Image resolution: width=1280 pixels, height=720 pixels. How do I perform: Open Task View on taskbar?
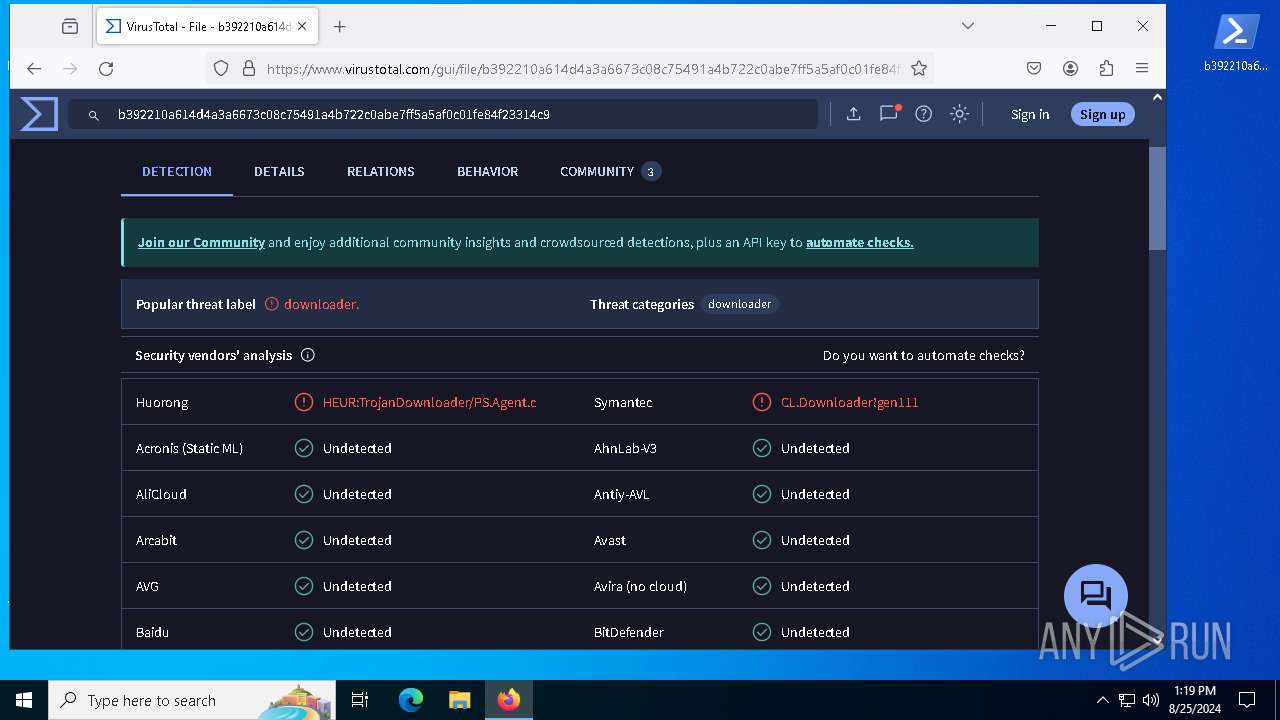360,700
